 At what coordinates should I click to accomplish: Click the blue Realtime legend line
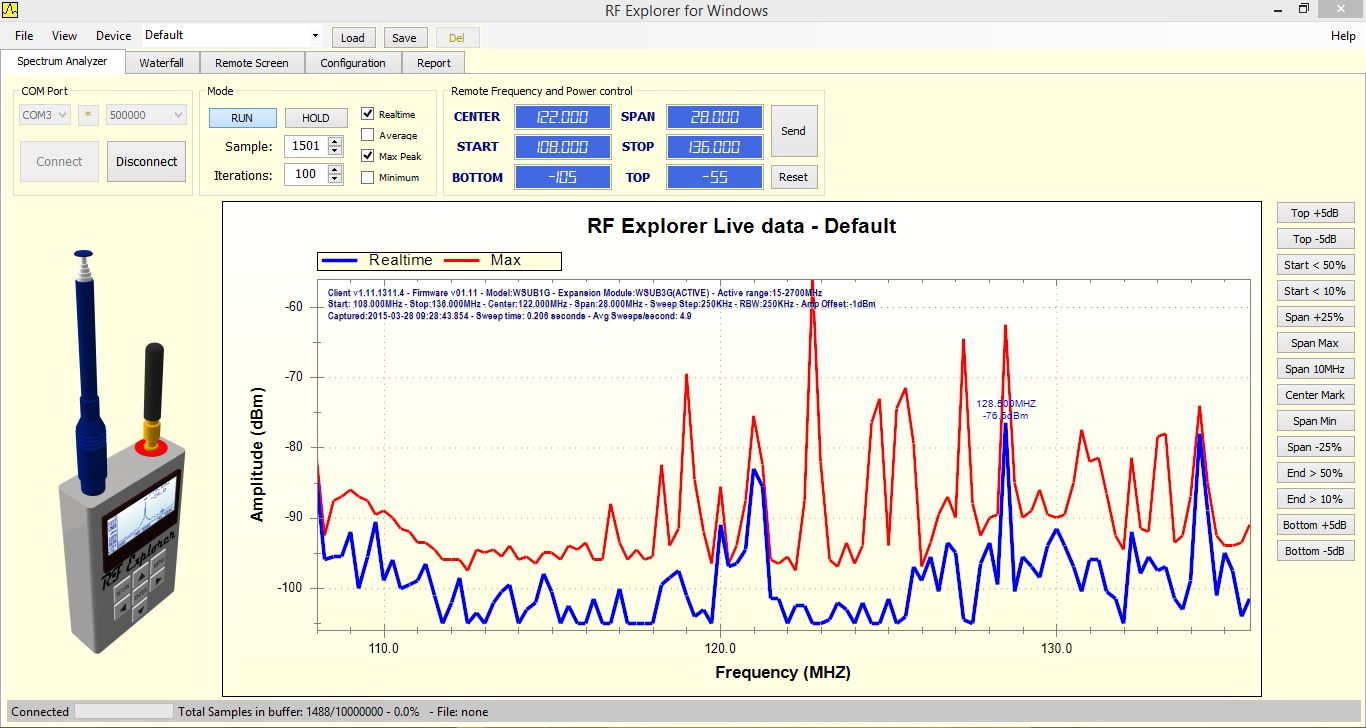[x=340, y=261]
